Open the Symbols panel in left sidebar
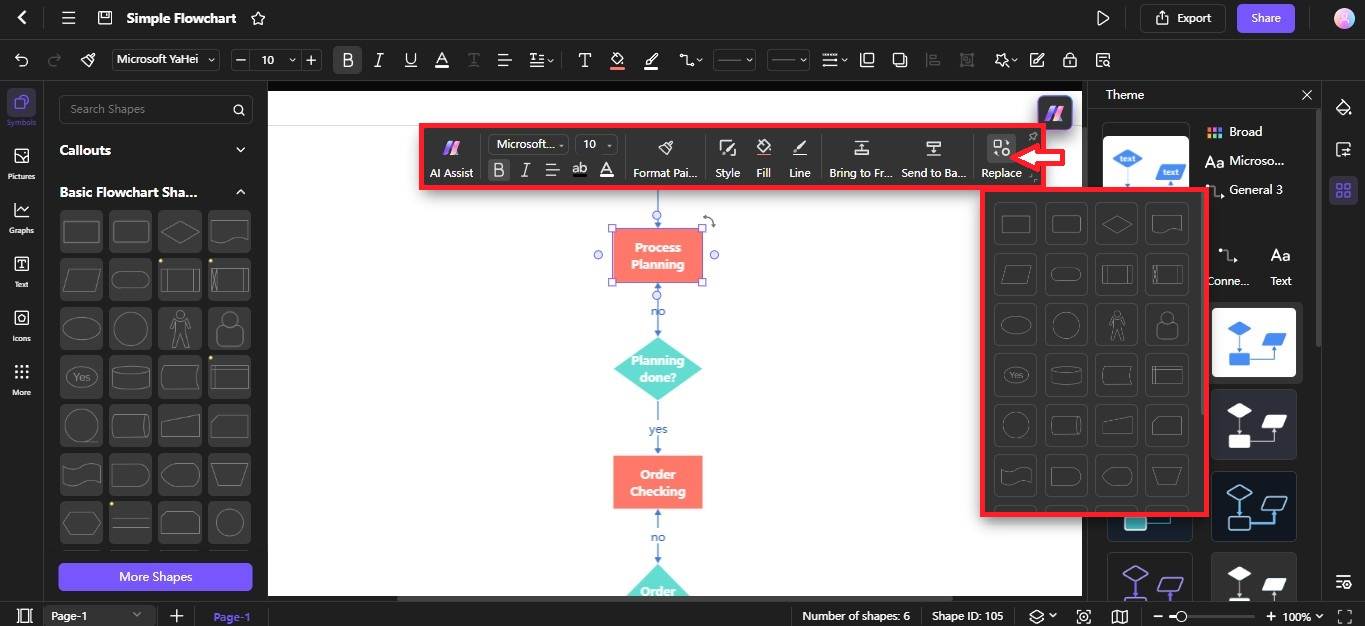This screenshot has width=1365, height=626. (x=21, y=108)
